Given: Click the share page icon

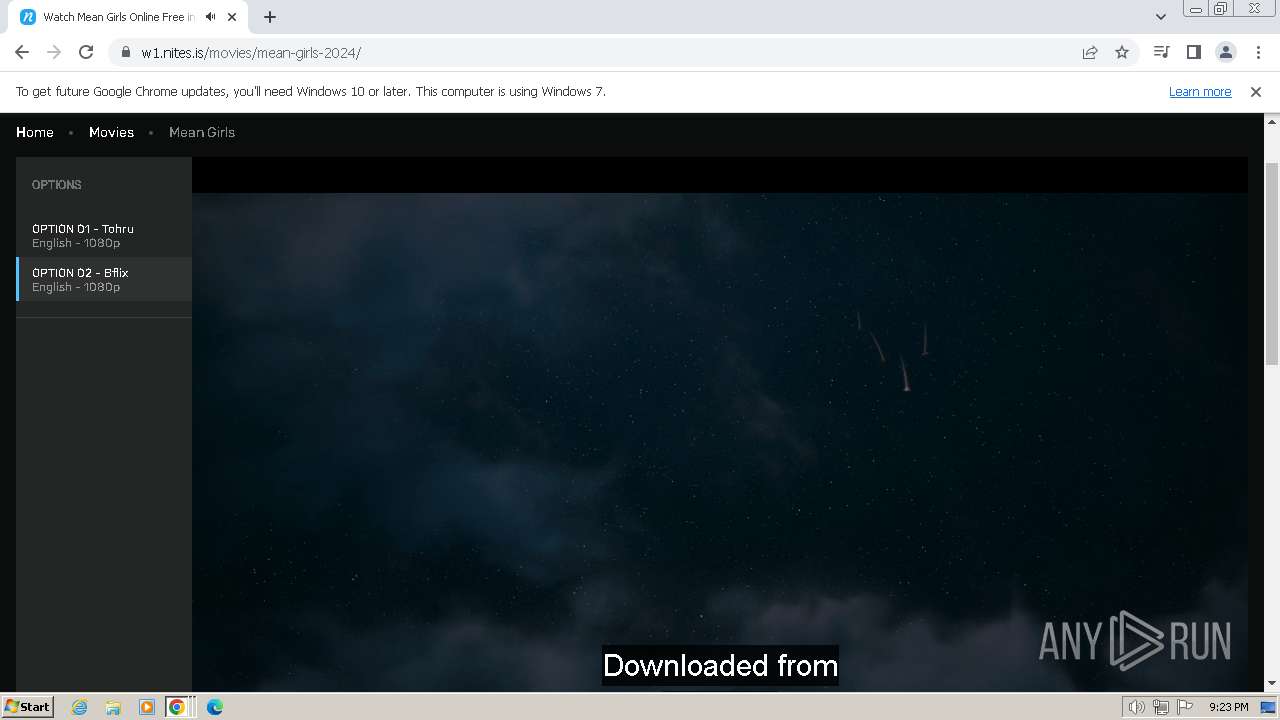Looking at the screenshot, I should click(1090, 52).
